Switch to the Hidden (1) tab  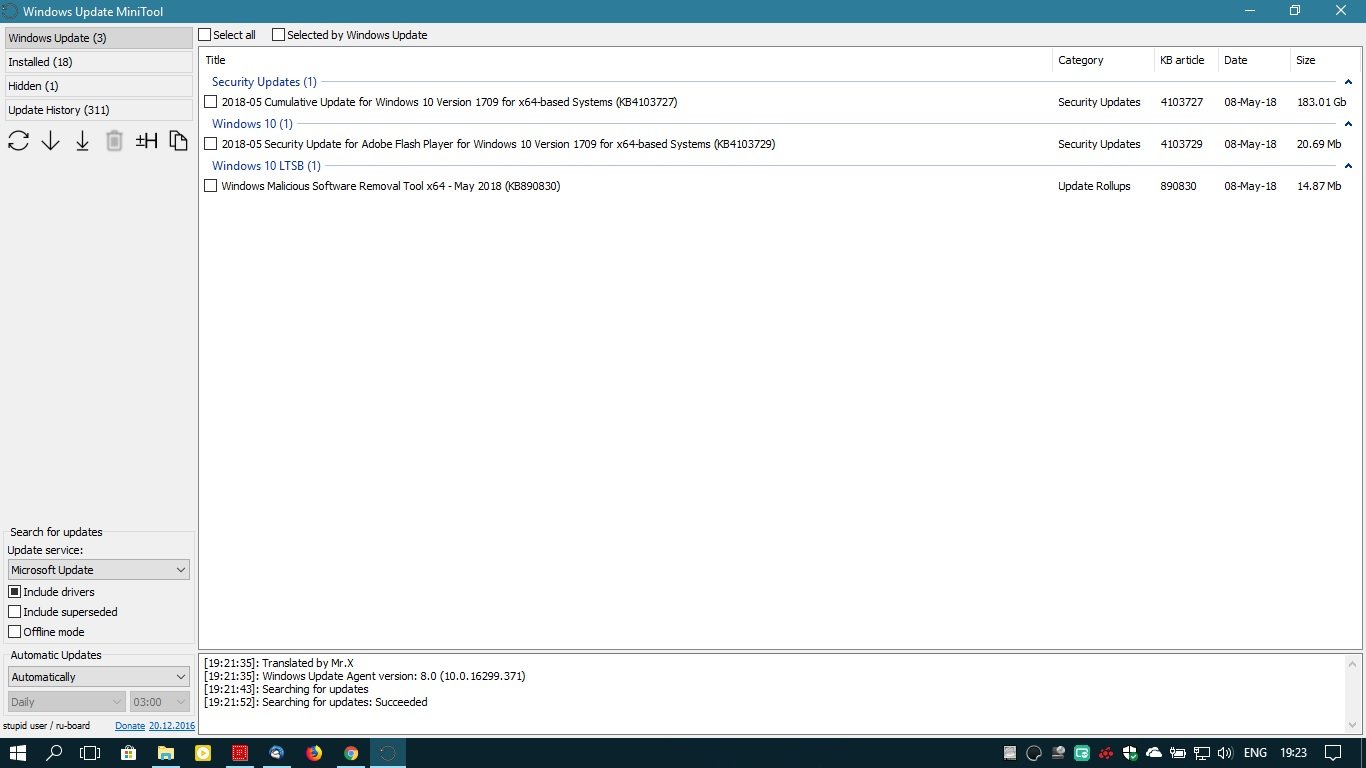[99, 86]
